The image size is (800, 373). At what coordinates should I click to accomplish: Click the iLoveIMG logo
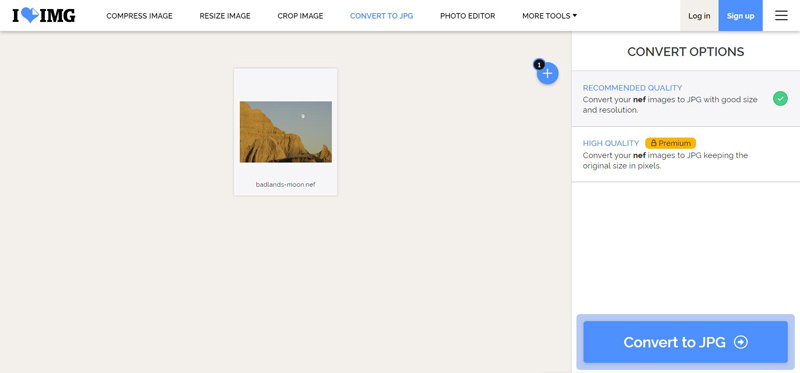coord(44,16)
